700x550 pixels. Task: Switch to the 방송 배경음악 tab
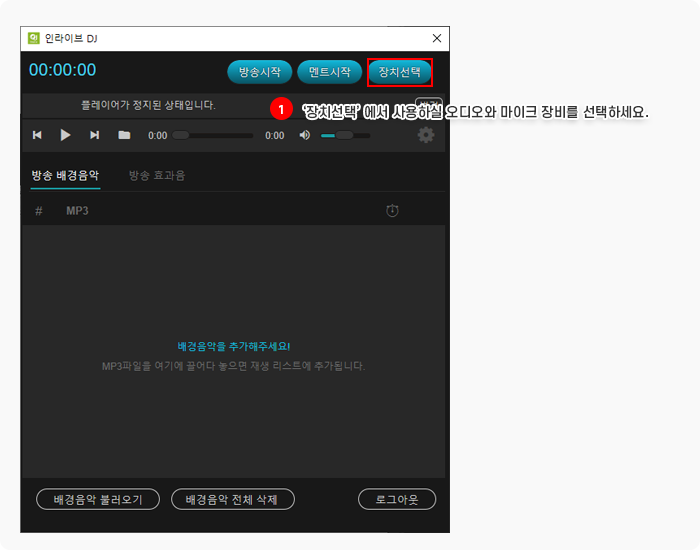[65, 175]
